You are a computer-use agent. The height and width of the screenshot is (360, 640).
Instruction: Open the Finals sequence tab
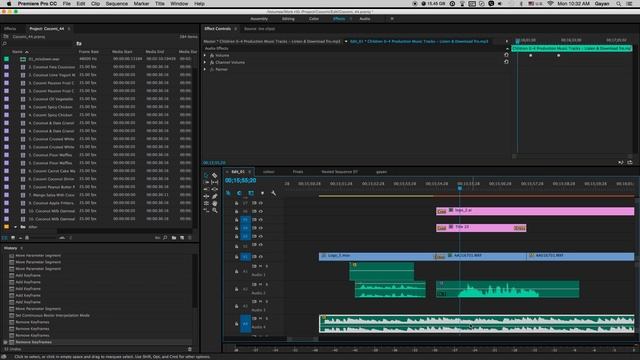click(298, 172)
